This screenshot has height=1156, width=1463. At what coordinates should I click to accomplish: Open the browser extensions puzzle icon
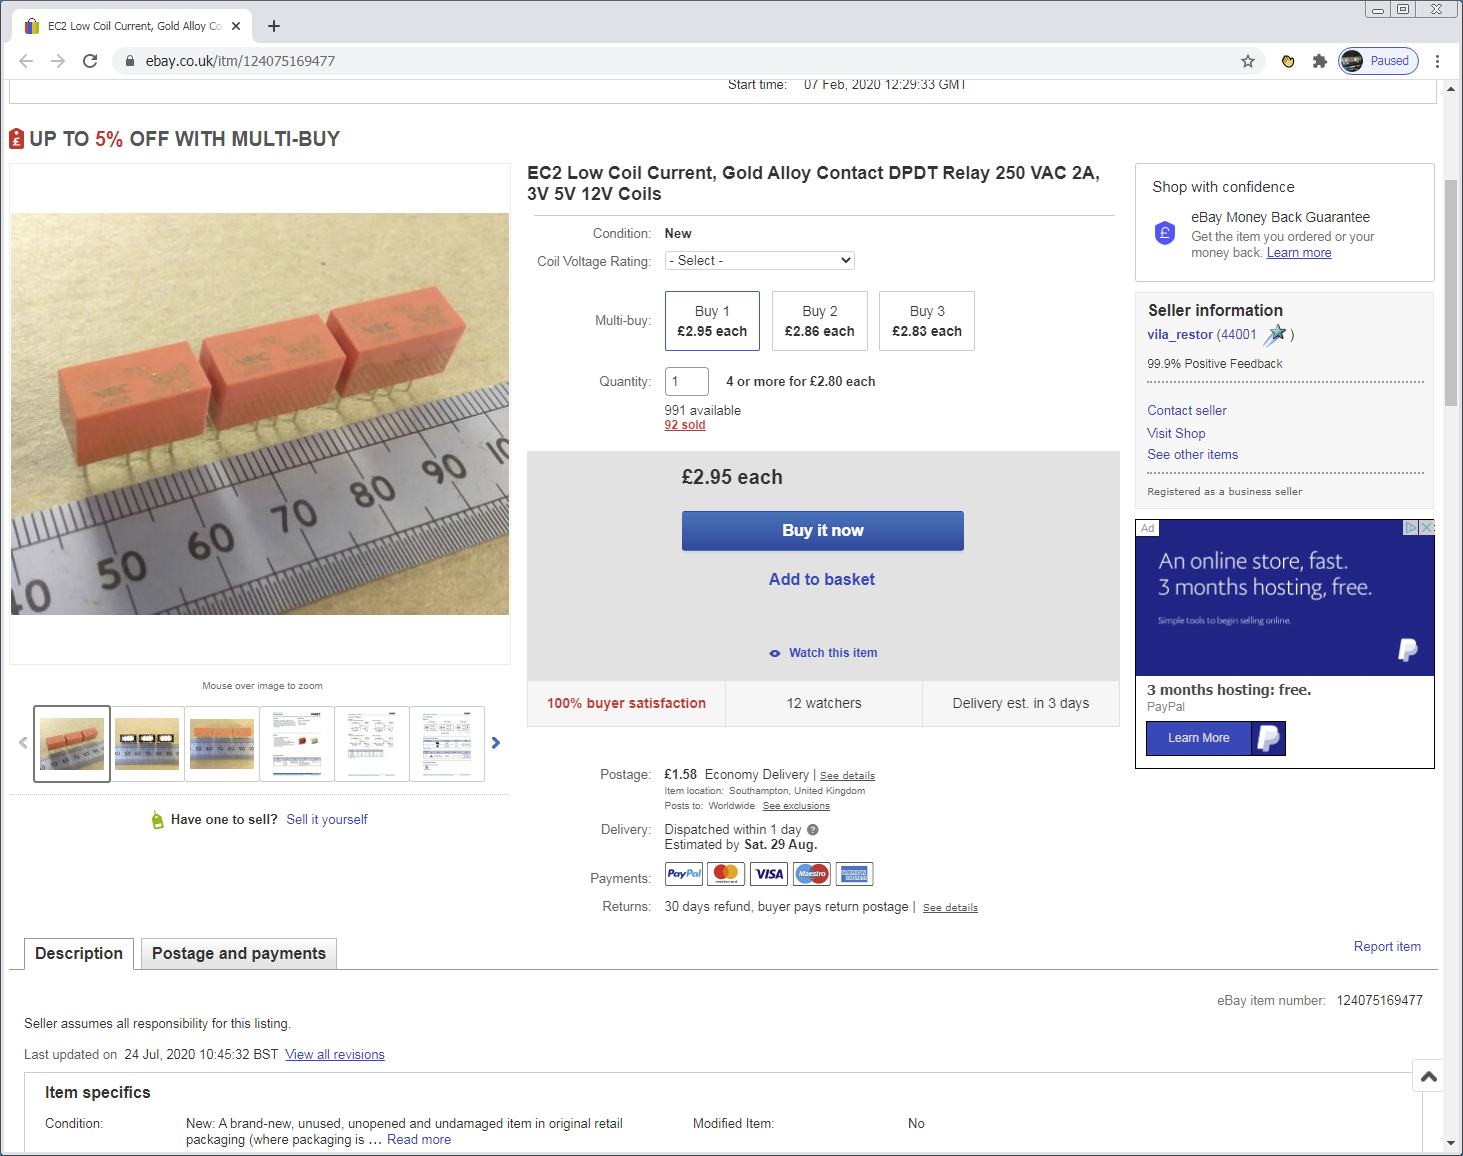(x=1319, y=60)
